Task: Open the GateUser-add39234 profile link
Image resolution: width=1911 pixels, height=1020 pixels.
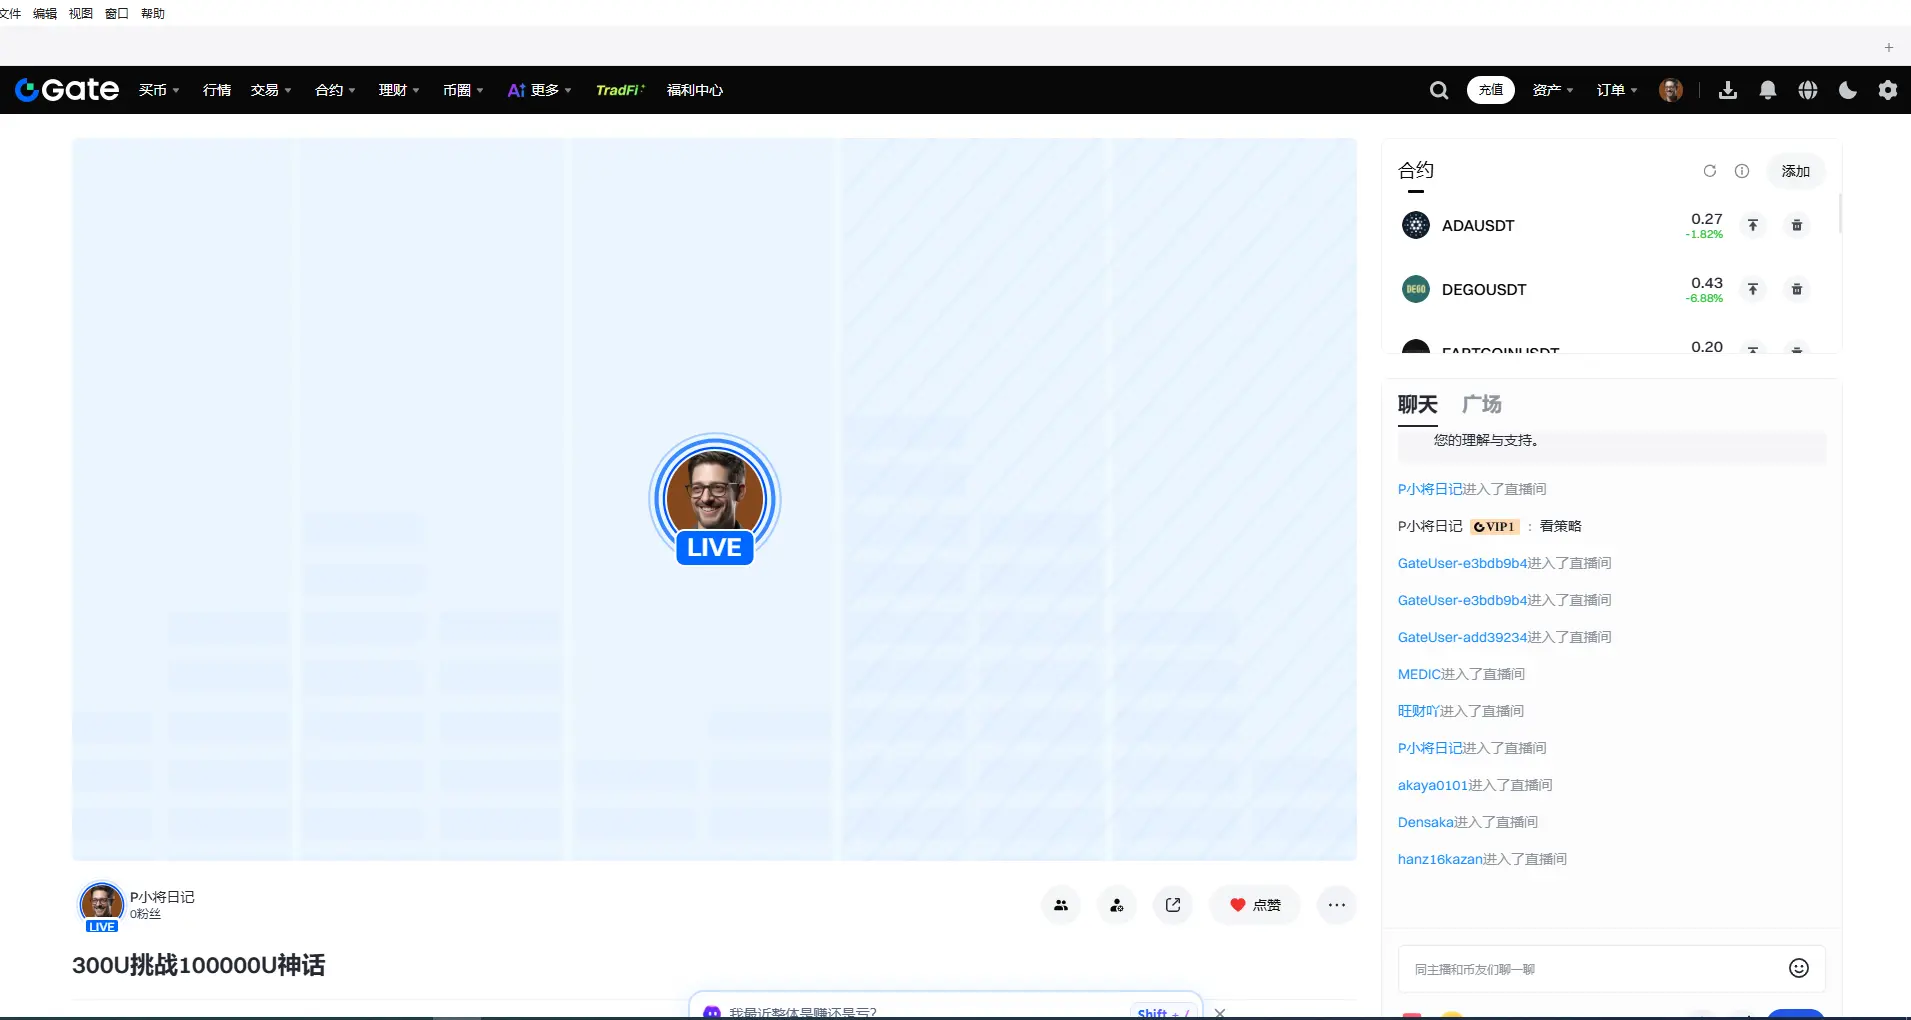Action: pos(1463,637)
